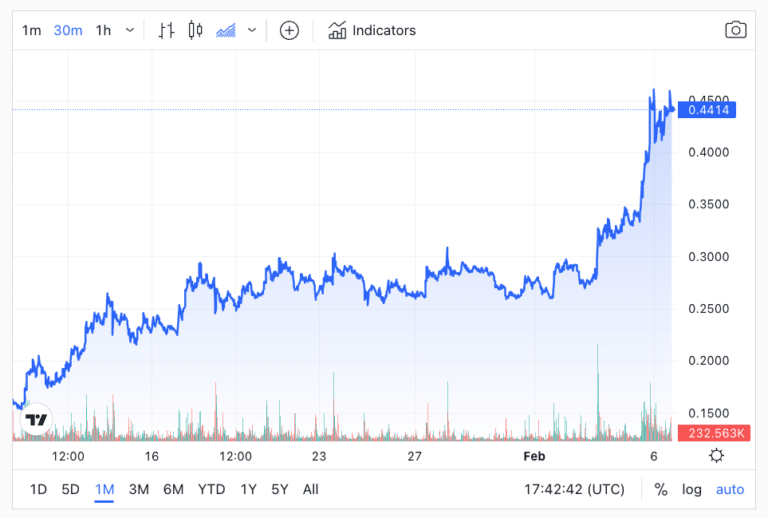Screen dimensions: 768x518
Task: Click the Feb label on time axis
Action: tap(534, 456)
